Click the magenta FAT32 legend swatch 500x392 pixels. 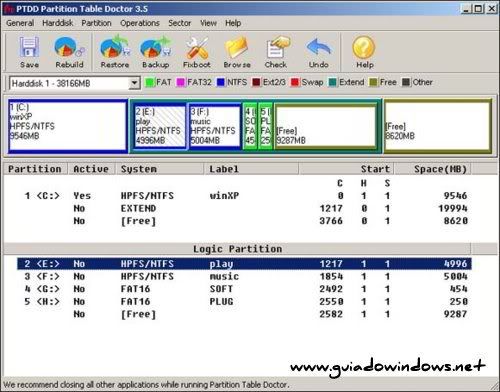point(181,82)
